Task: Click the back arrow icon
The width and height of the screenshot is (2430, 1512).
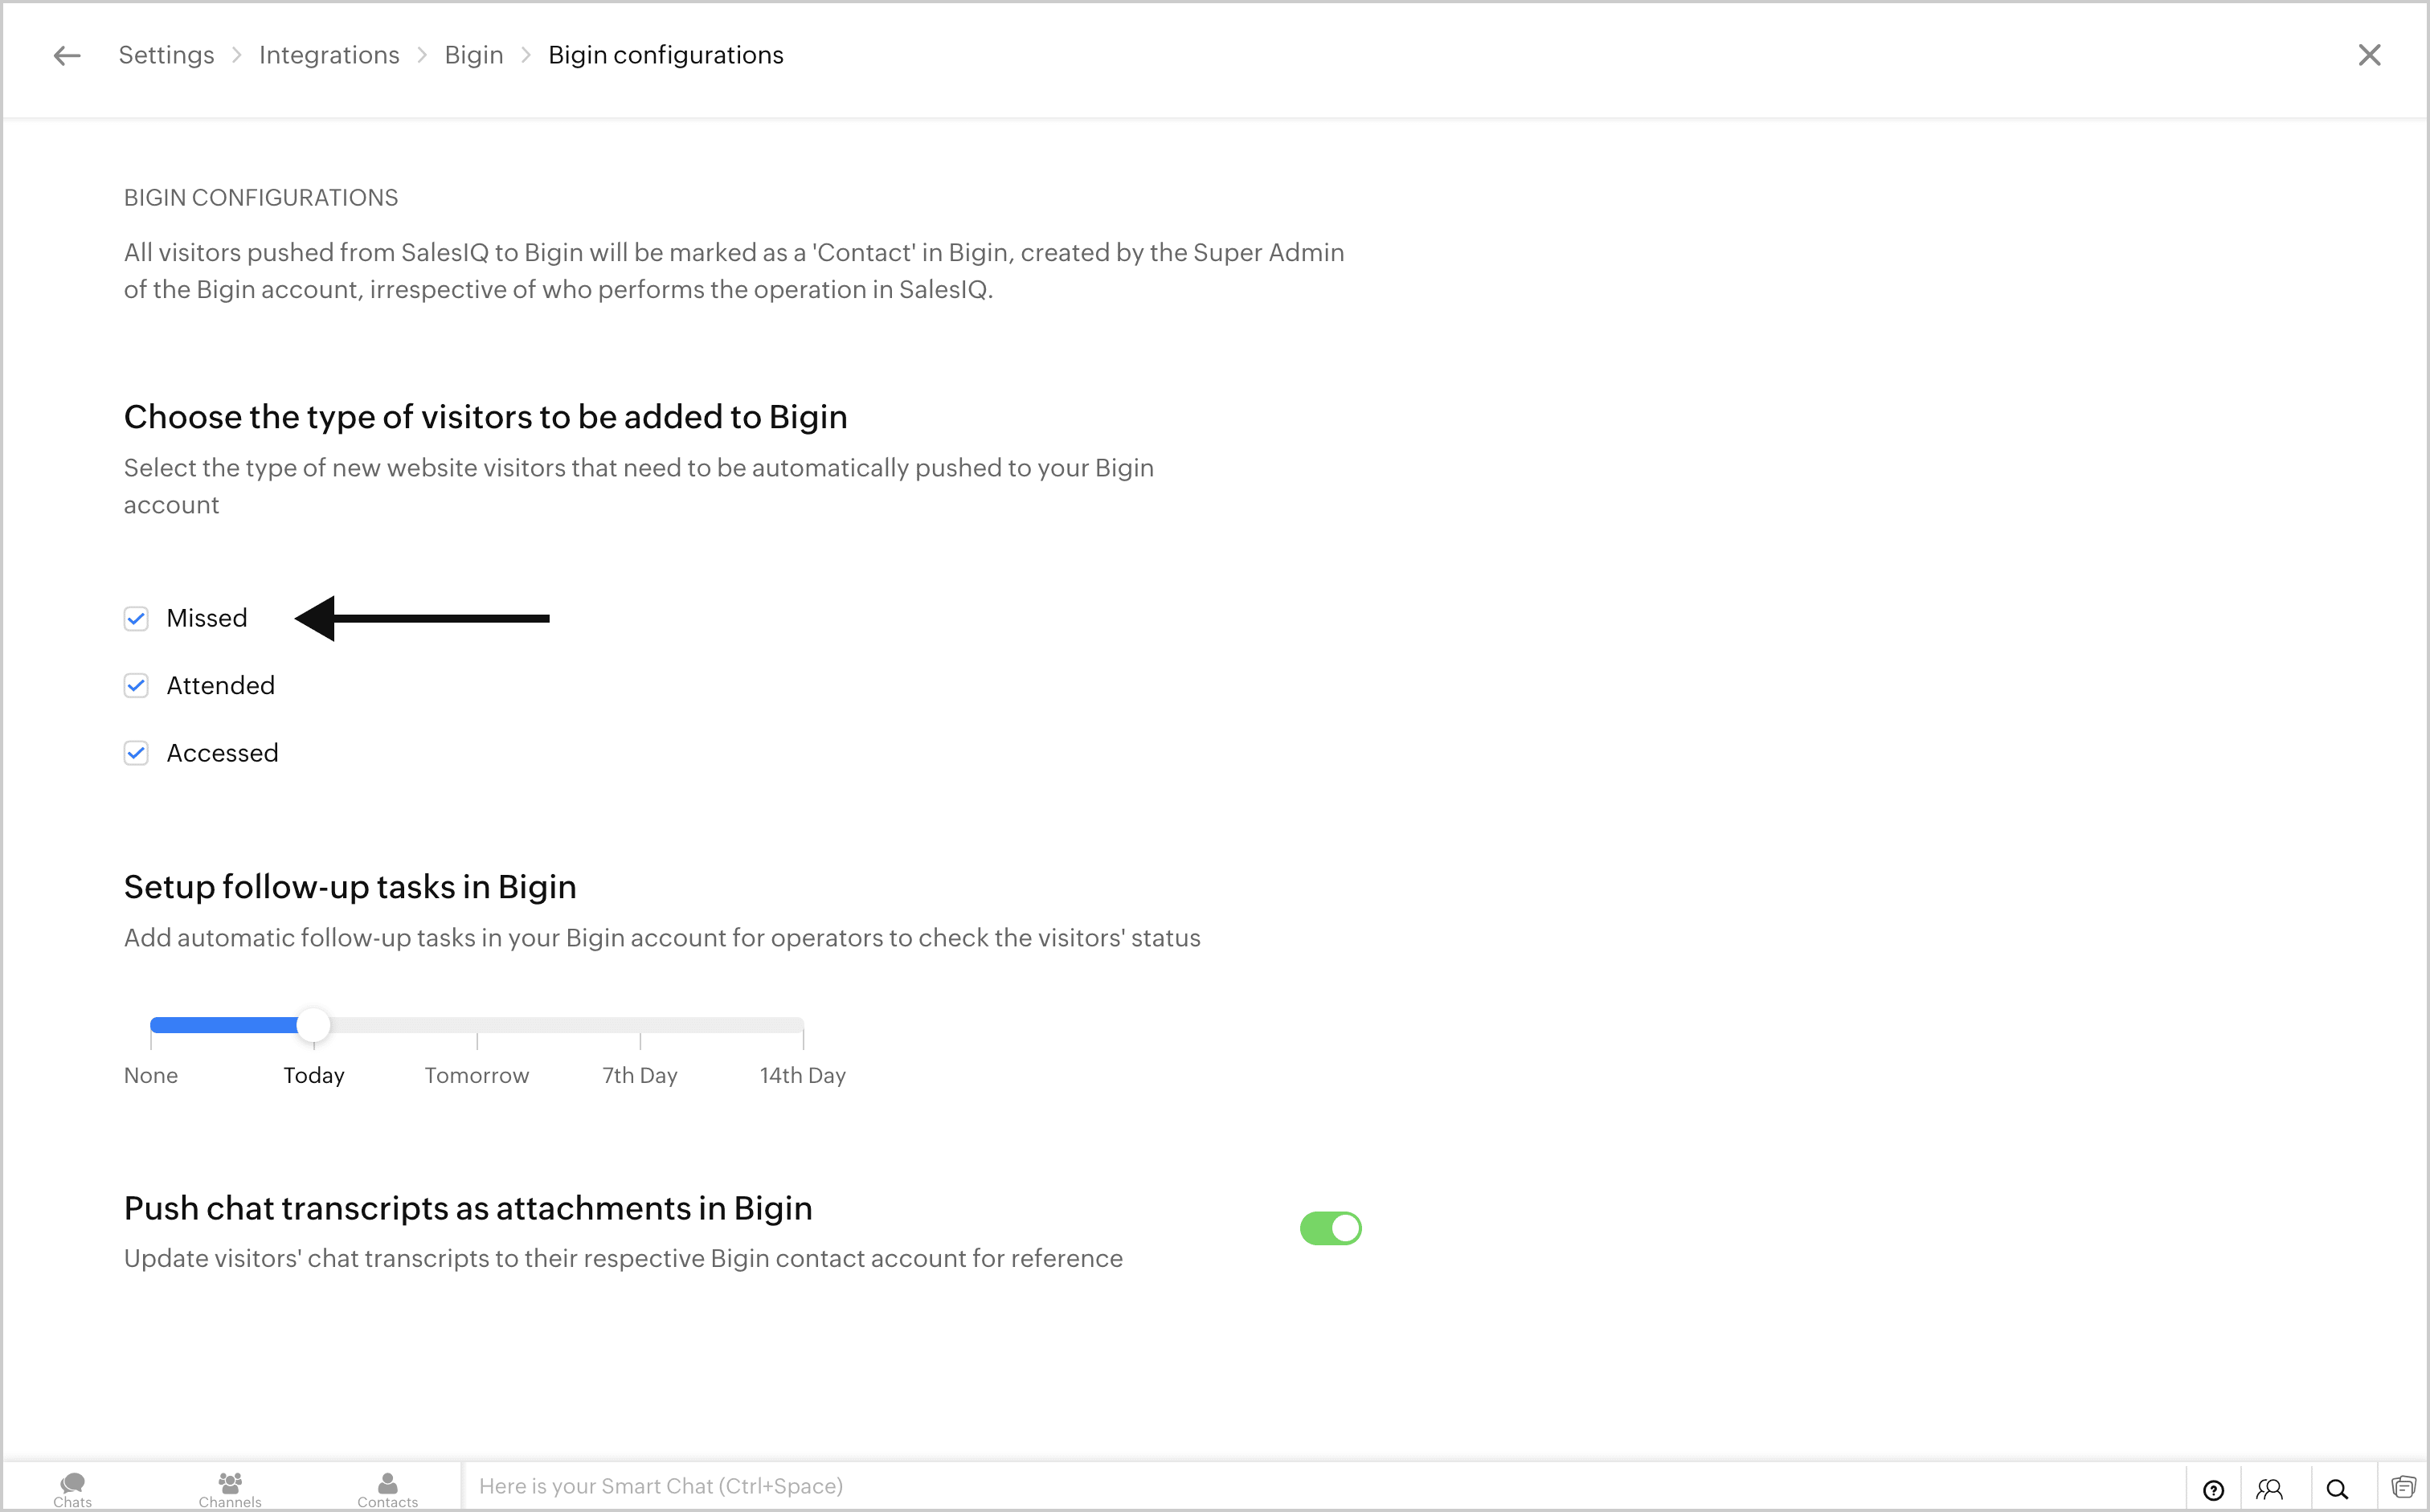Action: [67, 56]
